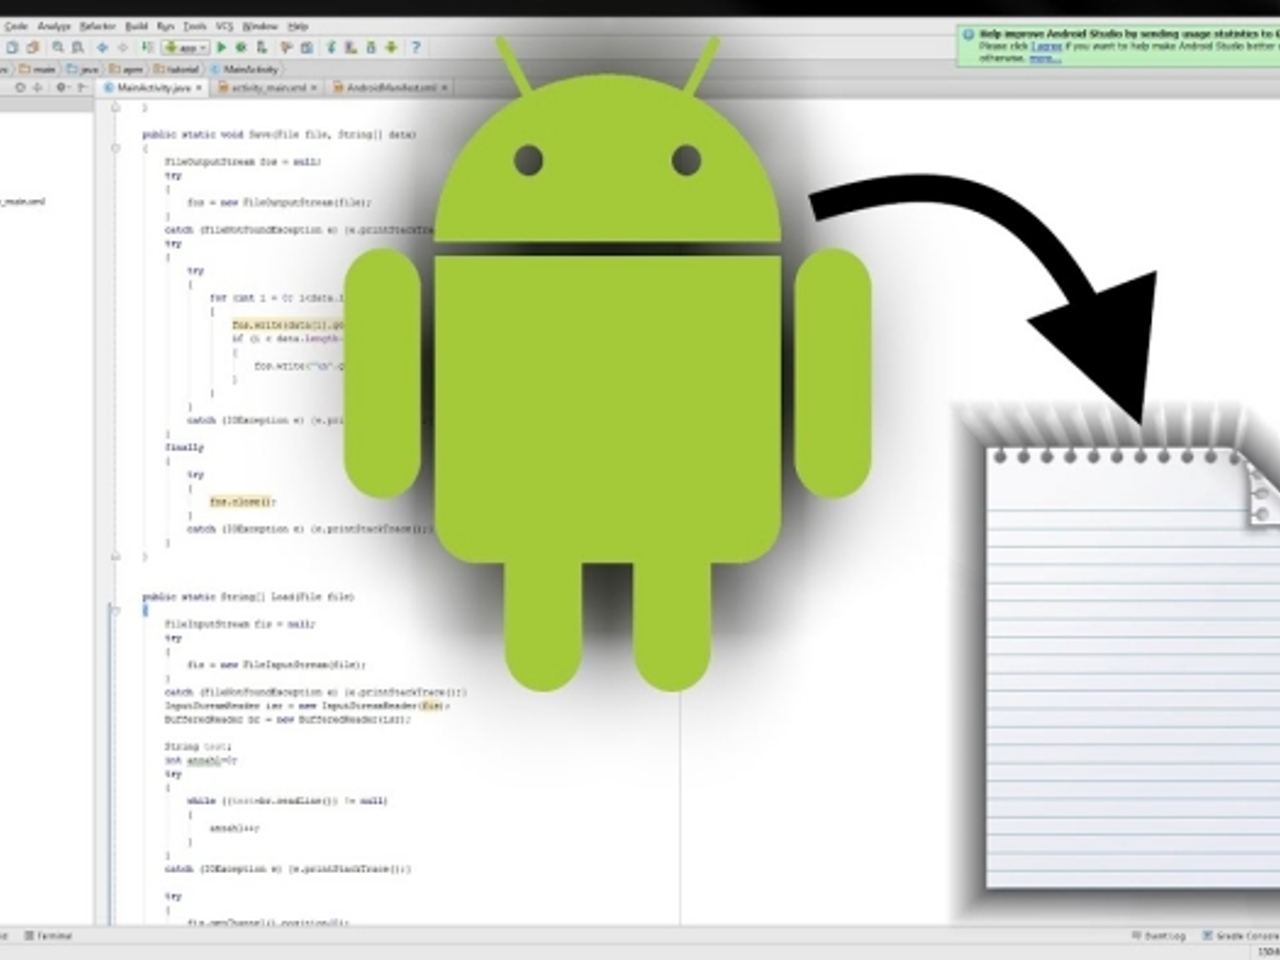
Task: Click Scroll from Source icon in project panel
Action: click(x=20, y=87)
